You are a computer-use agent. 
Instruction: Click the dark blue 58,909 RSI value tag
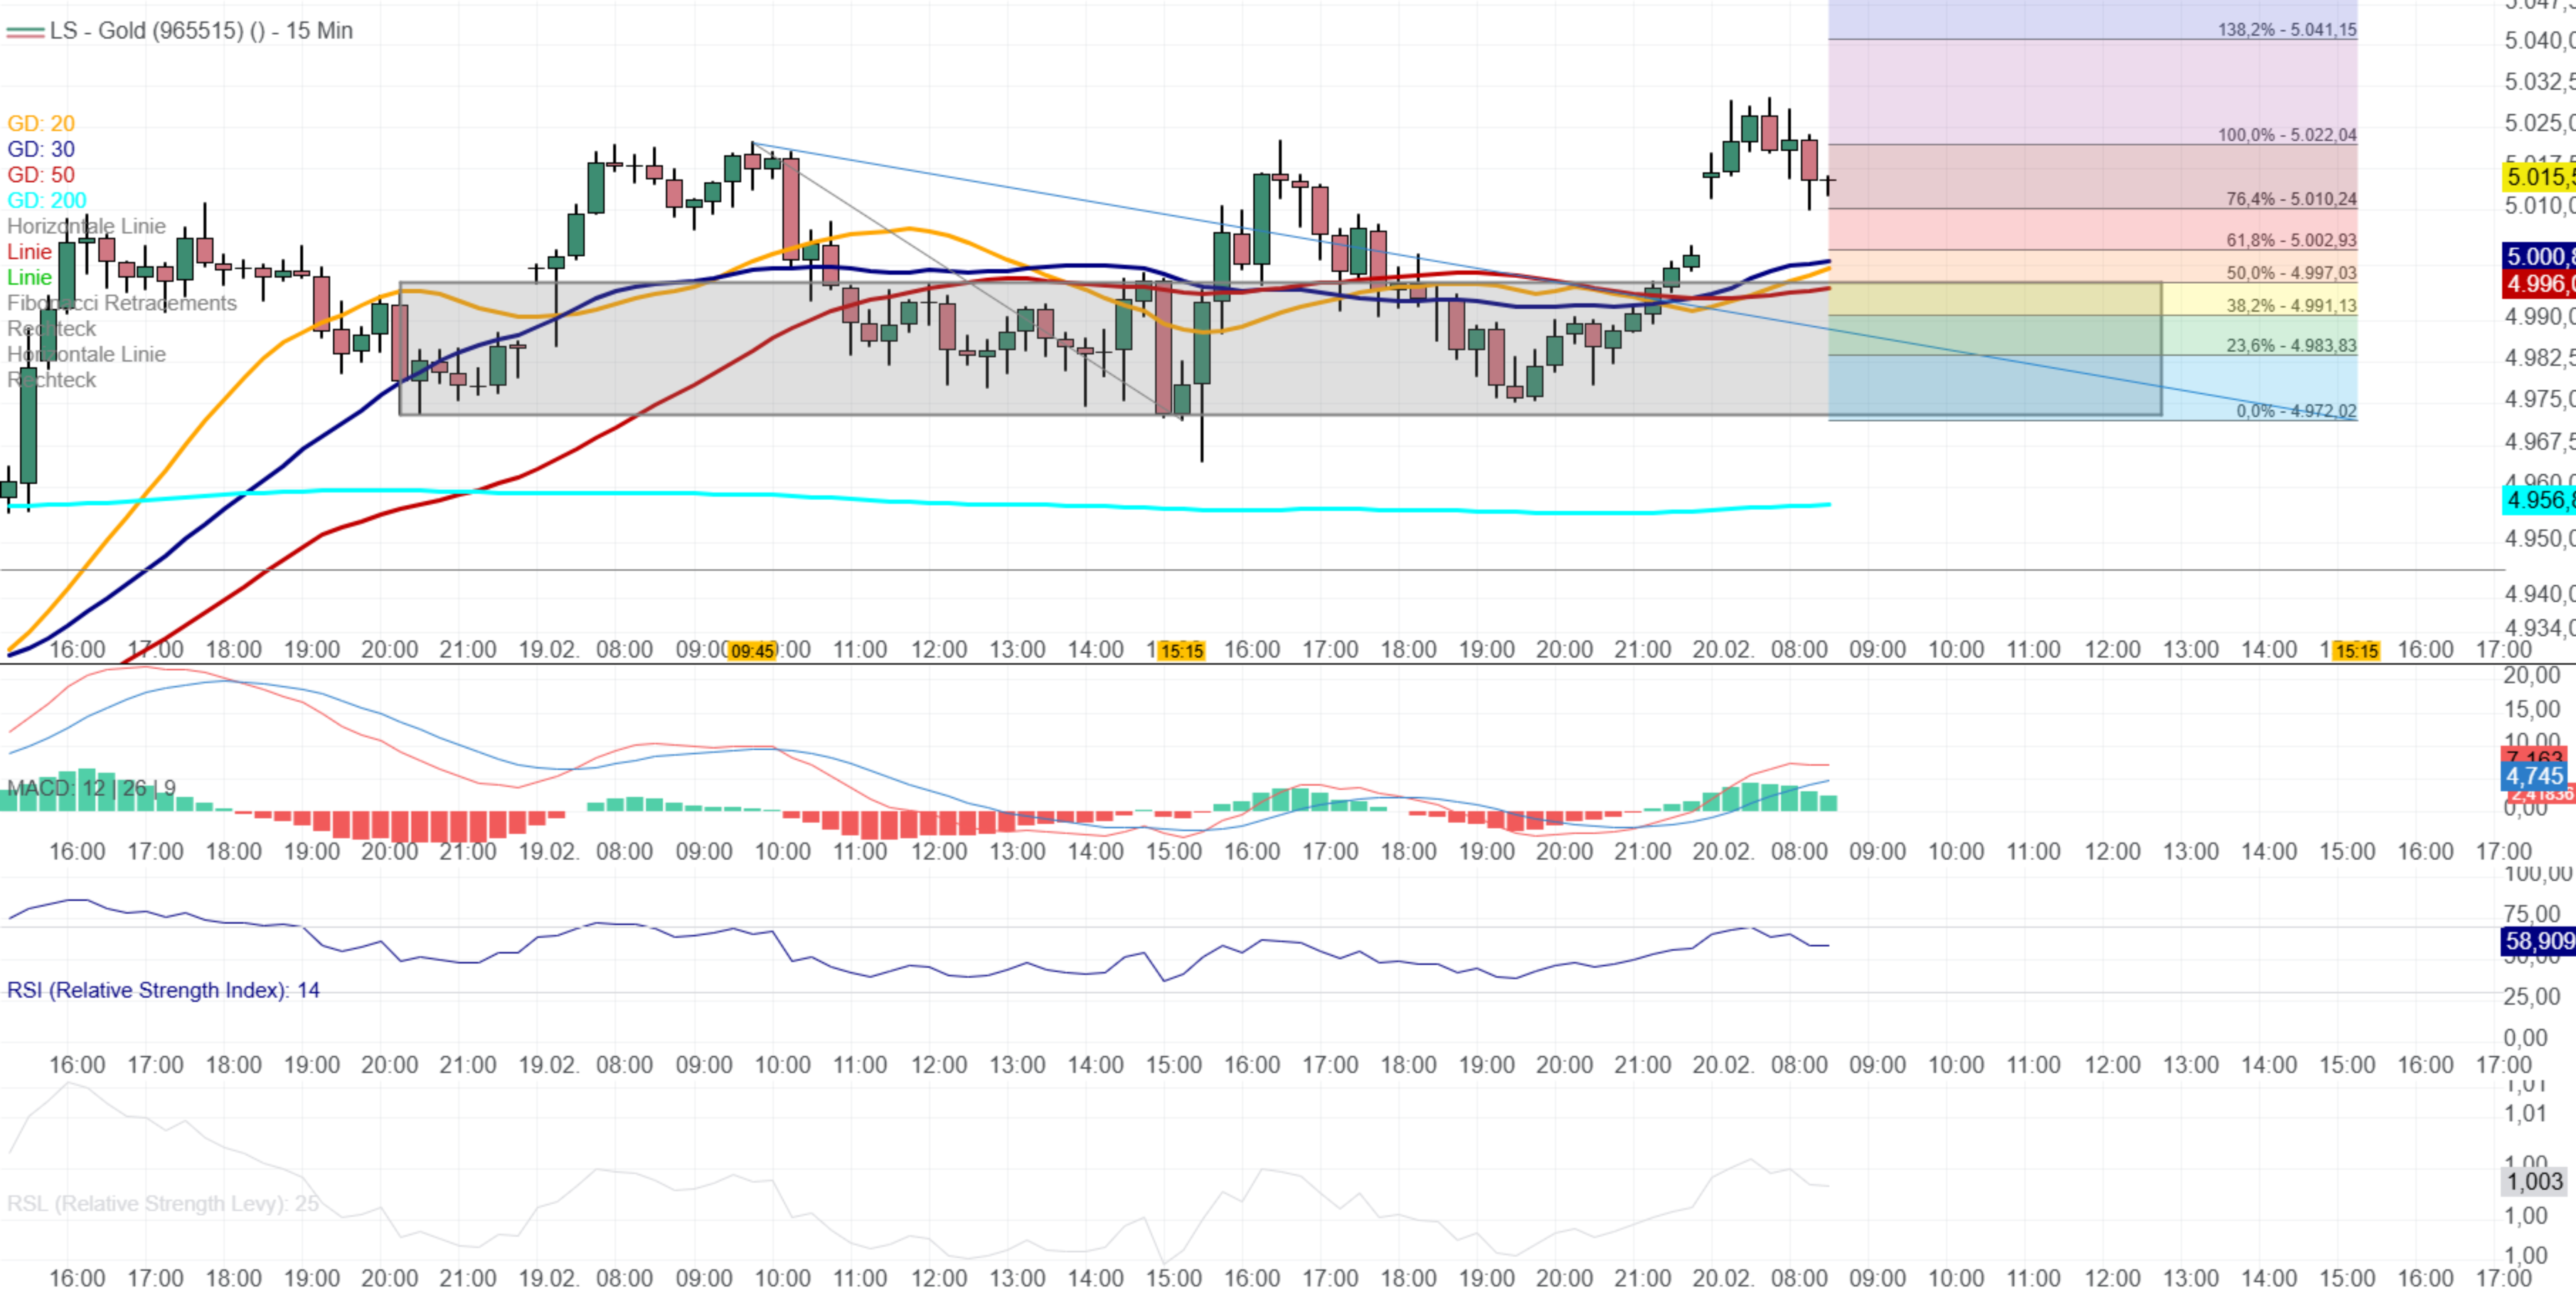tap(2537, 941)
